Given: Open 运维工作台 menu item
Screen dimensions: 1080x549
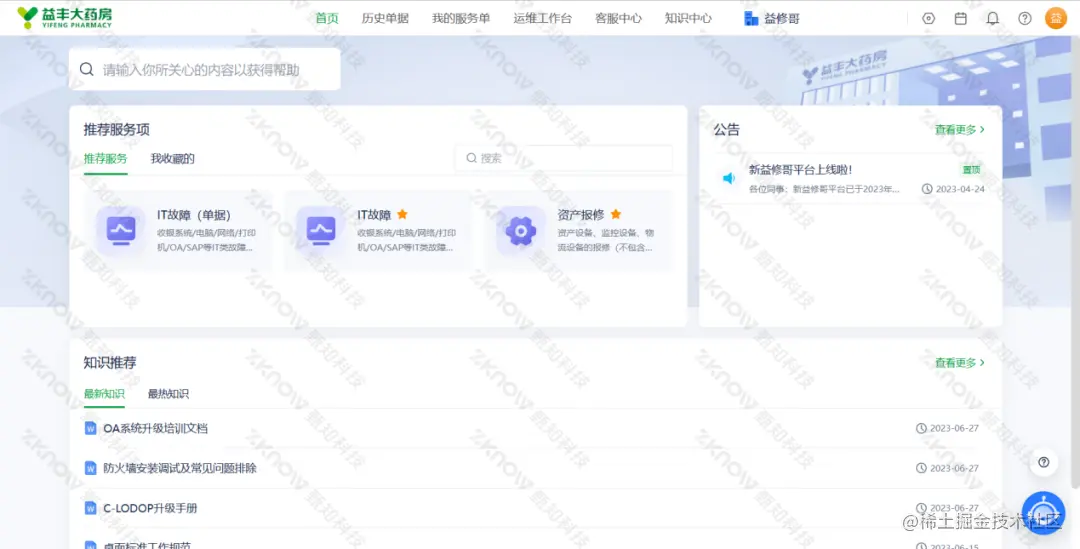Looking at the screenshot, I should click(542, 19).
